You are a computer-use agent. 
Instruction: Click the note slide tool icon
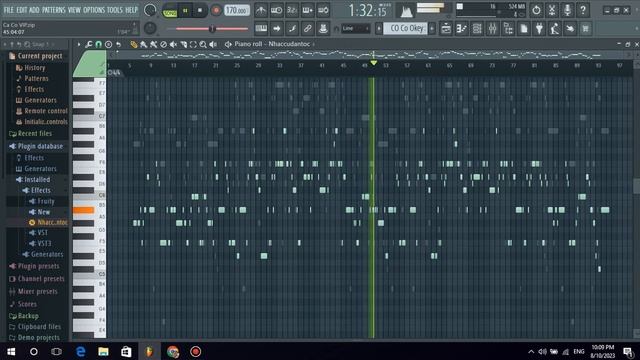292,28
